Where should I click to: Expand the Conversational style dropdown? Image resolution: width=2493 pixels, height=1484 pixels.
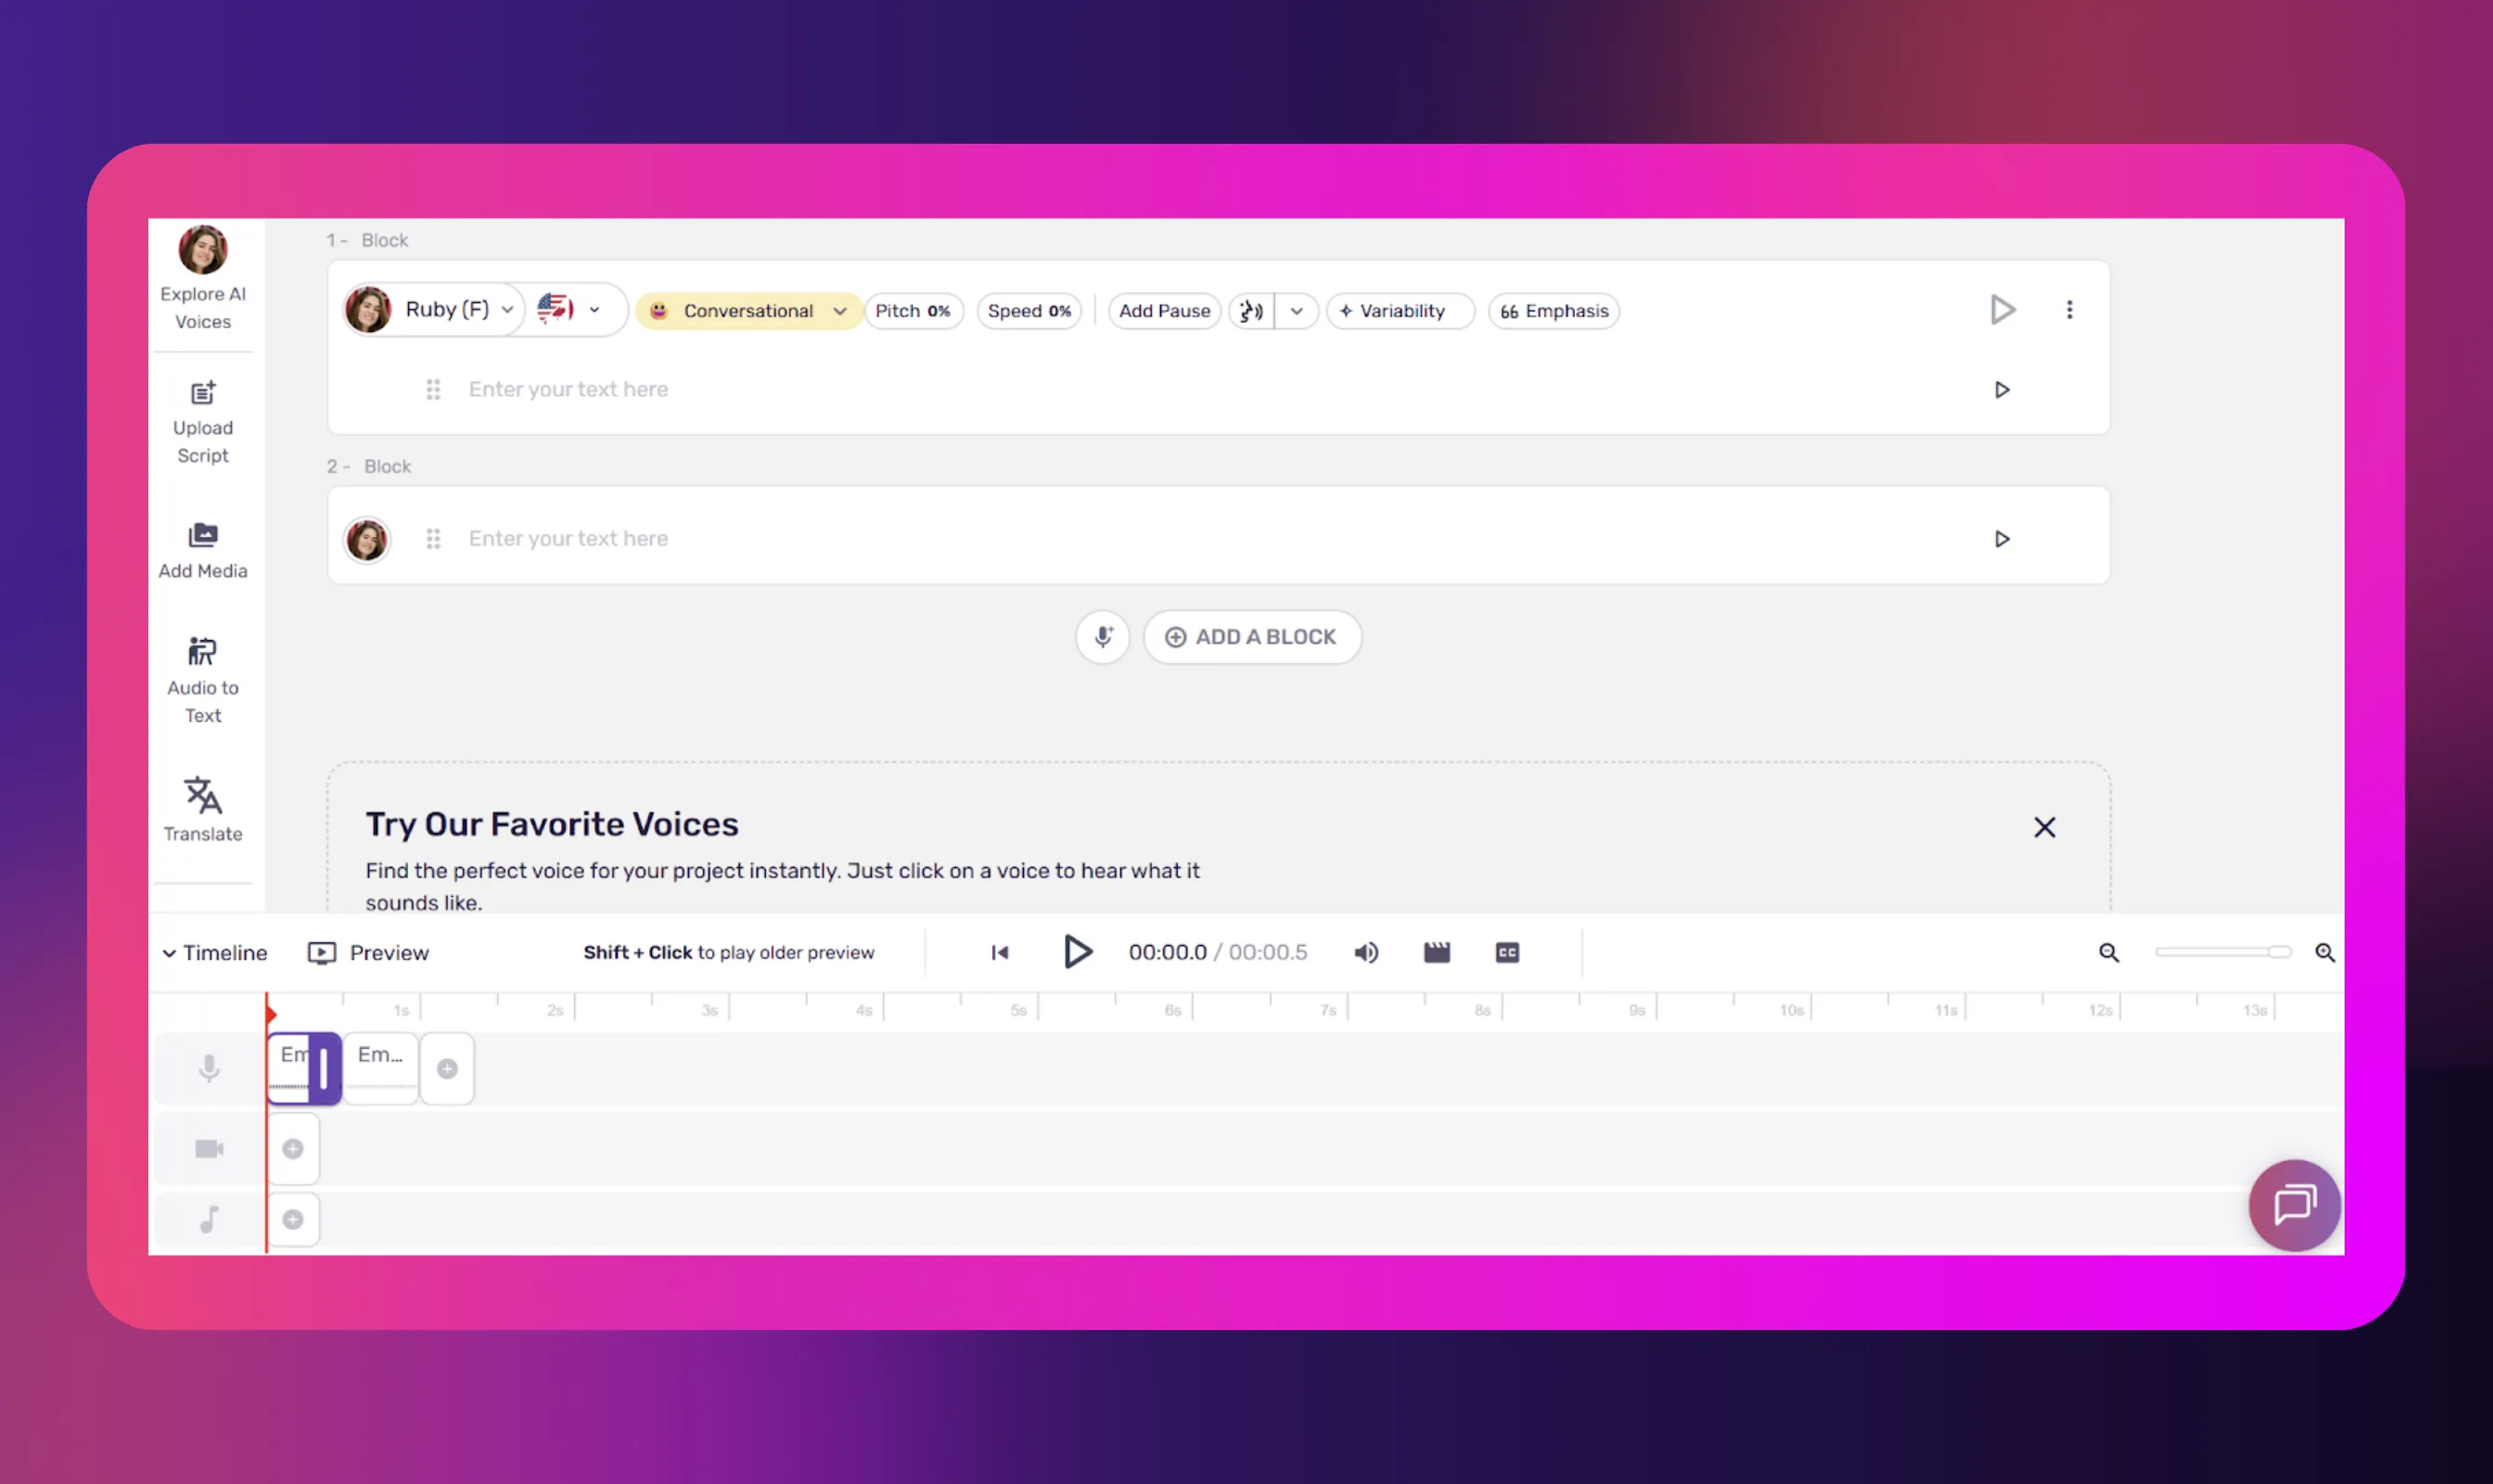pos(841,311)
